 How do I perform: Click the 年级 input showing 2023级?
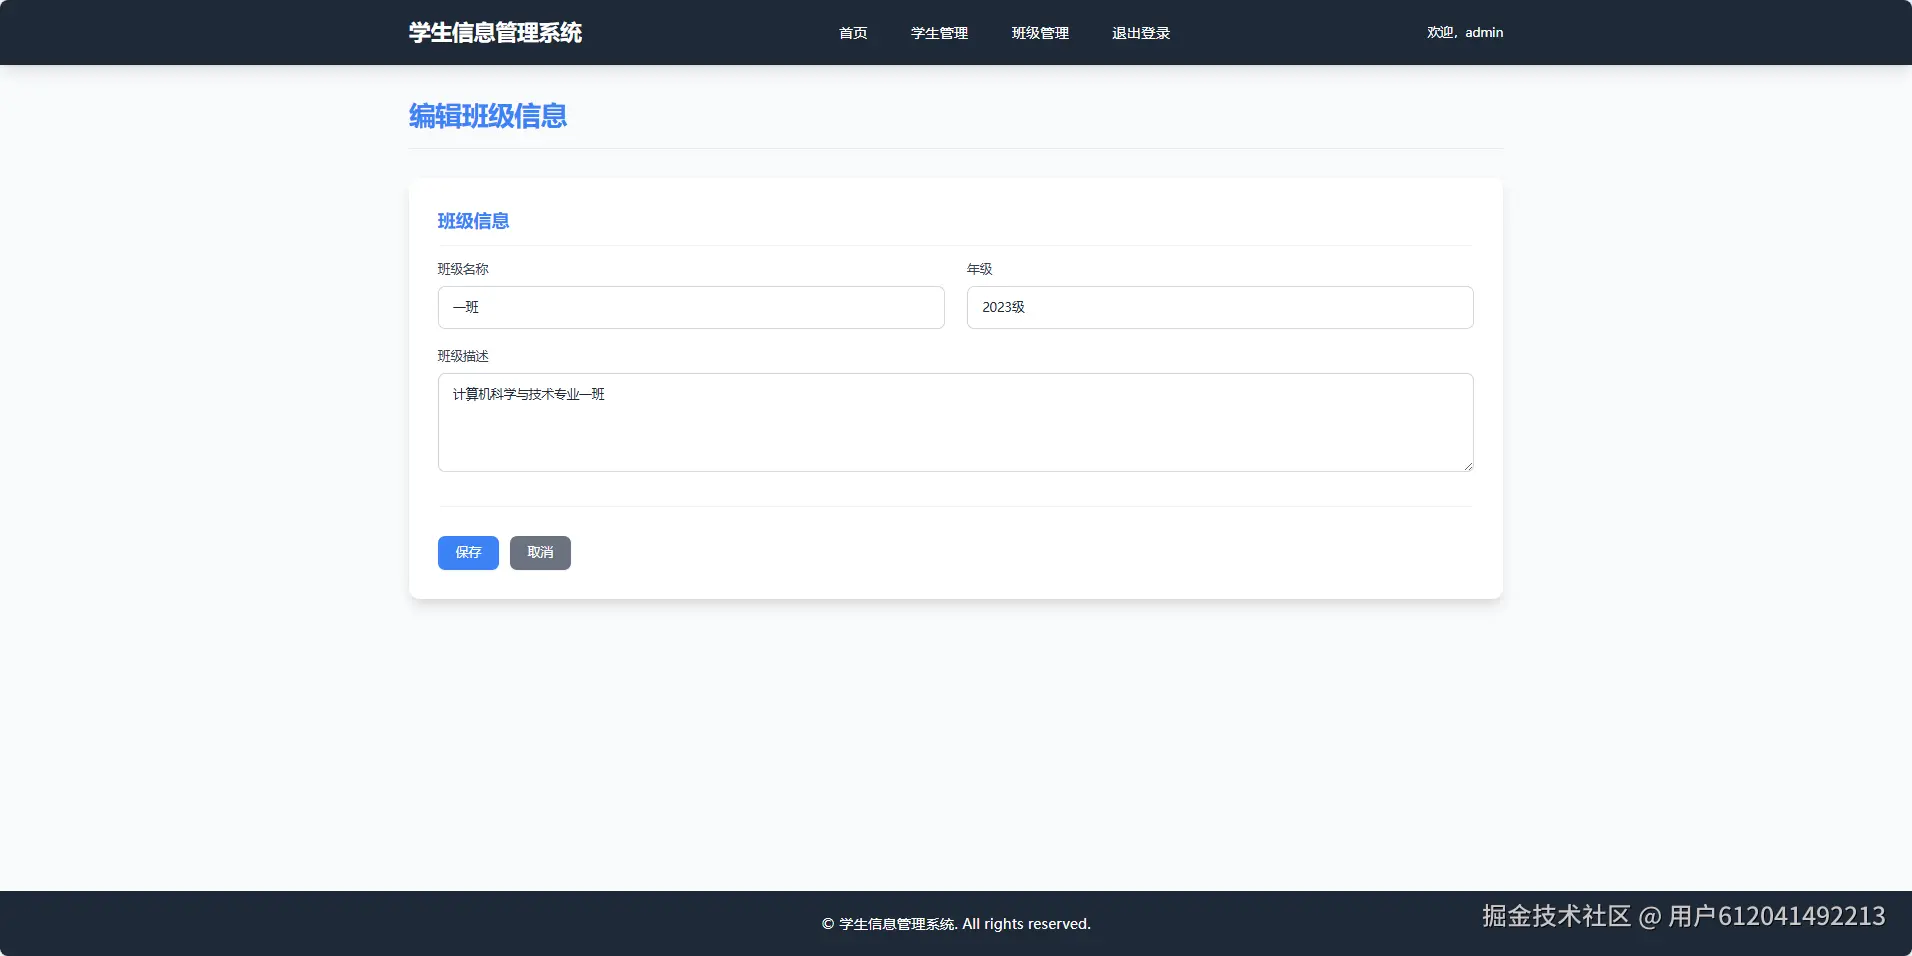(x=1218, y=307)
